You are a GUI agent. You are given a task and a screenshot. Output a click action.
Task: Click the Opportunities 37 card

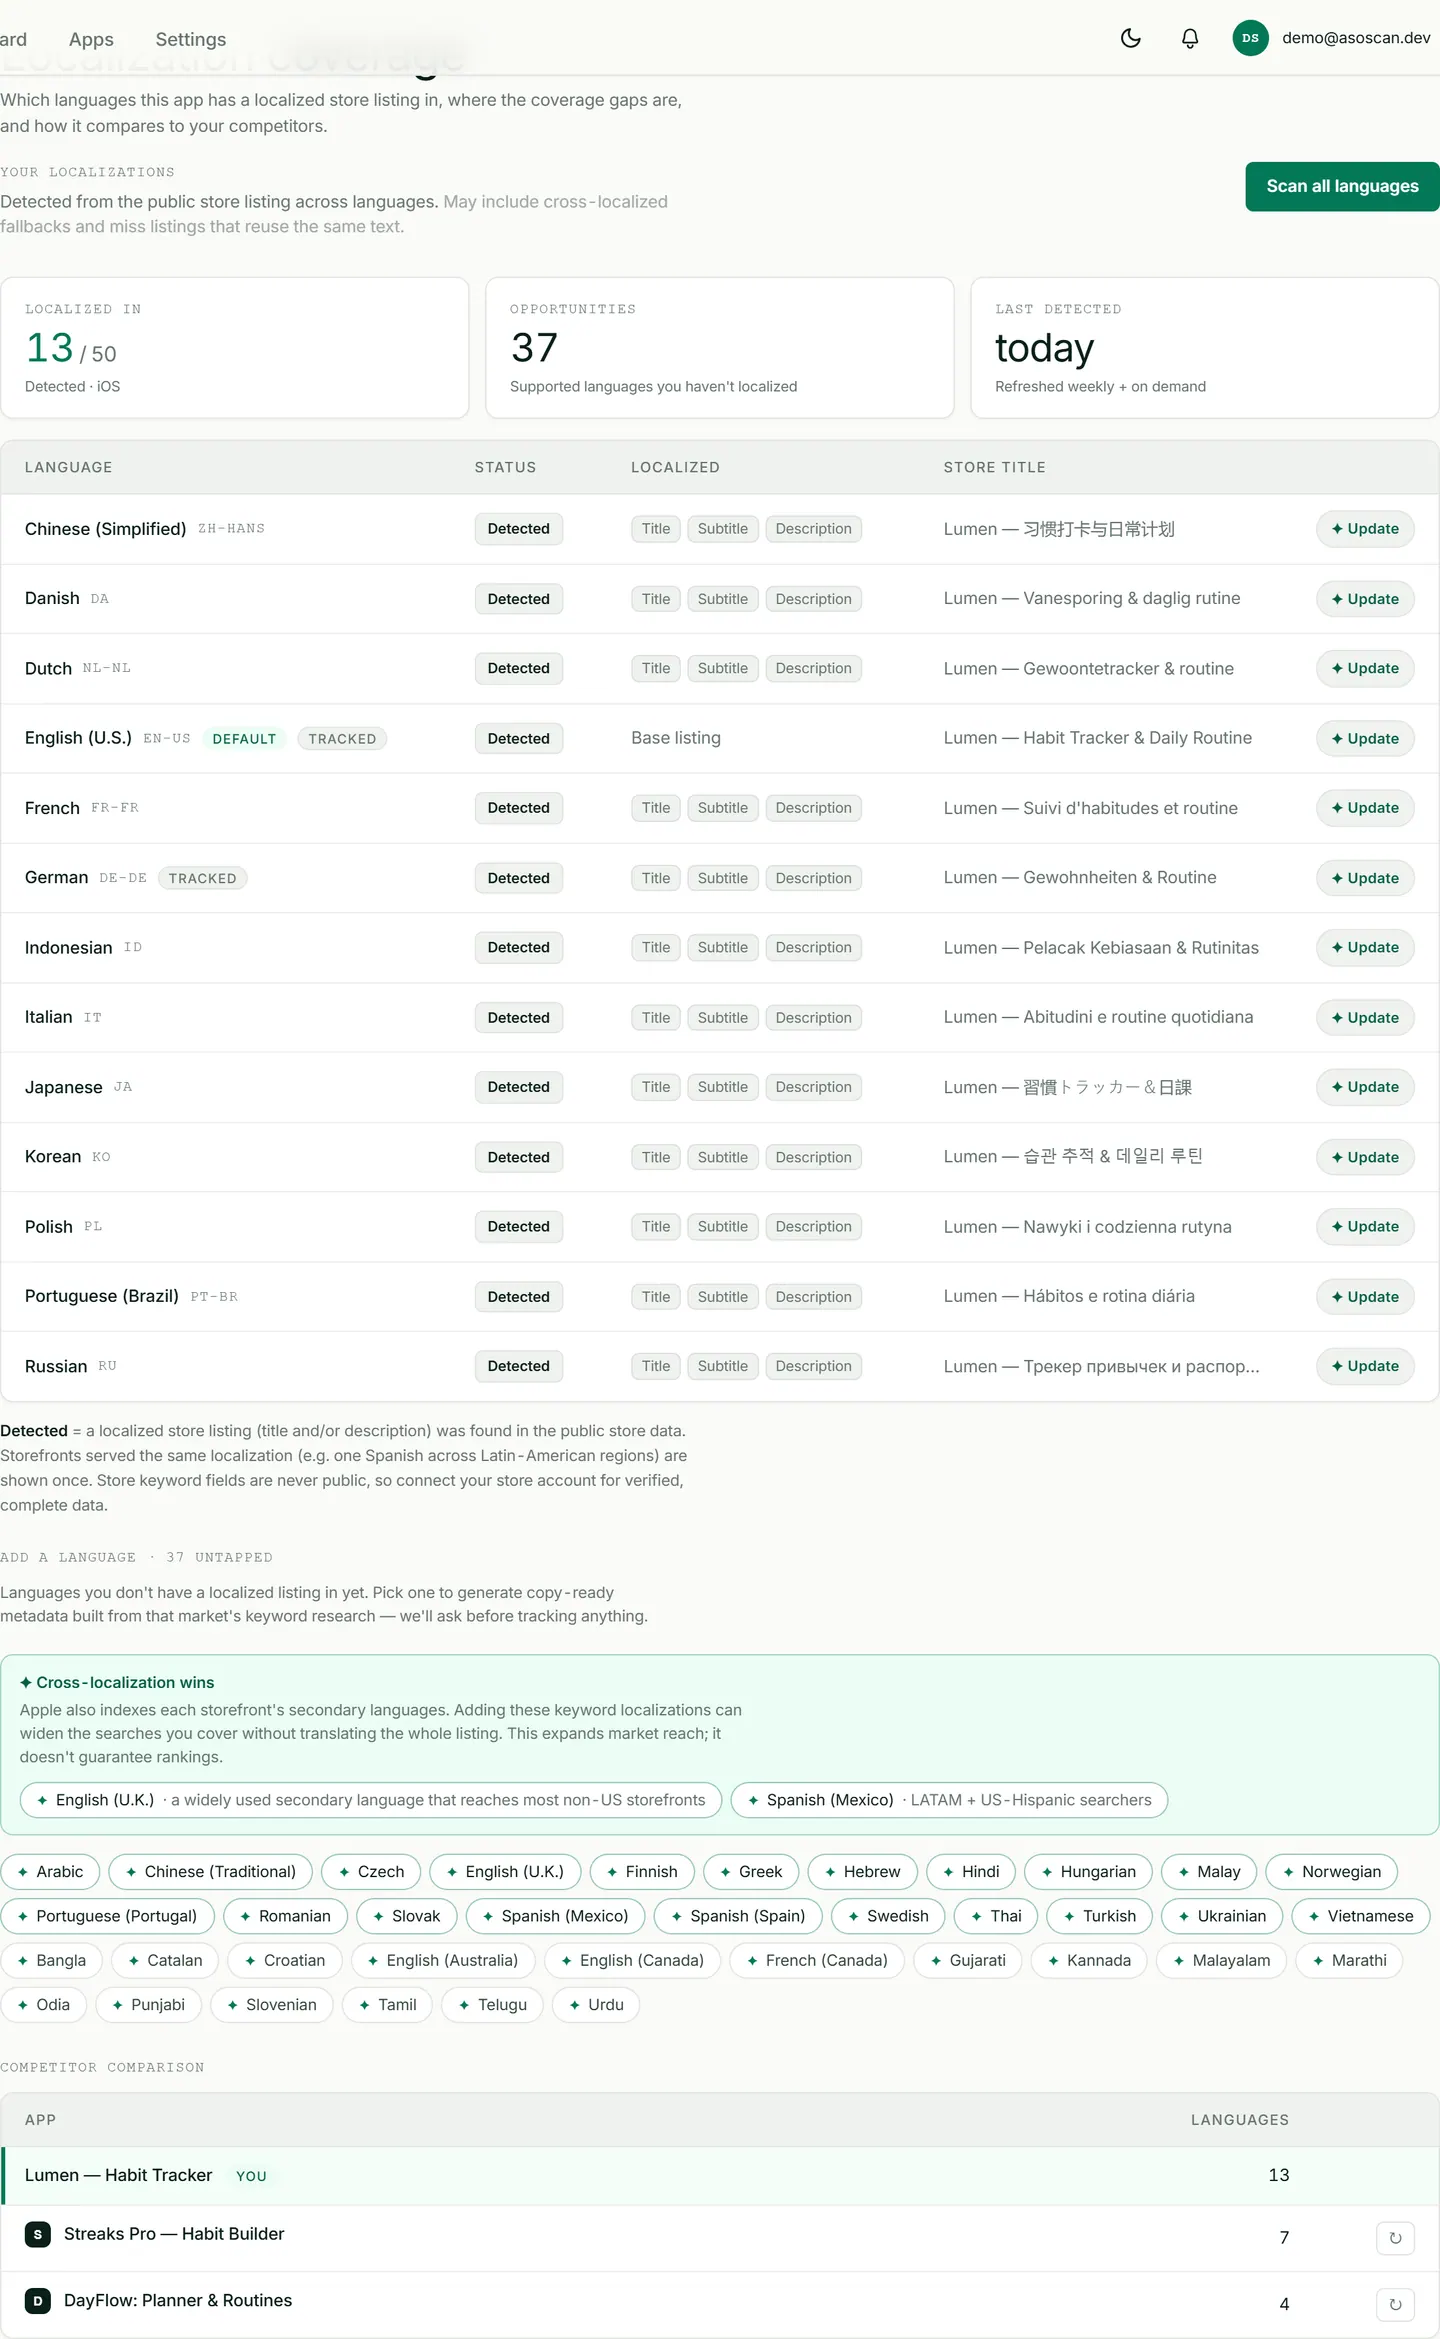click(719, 348)
